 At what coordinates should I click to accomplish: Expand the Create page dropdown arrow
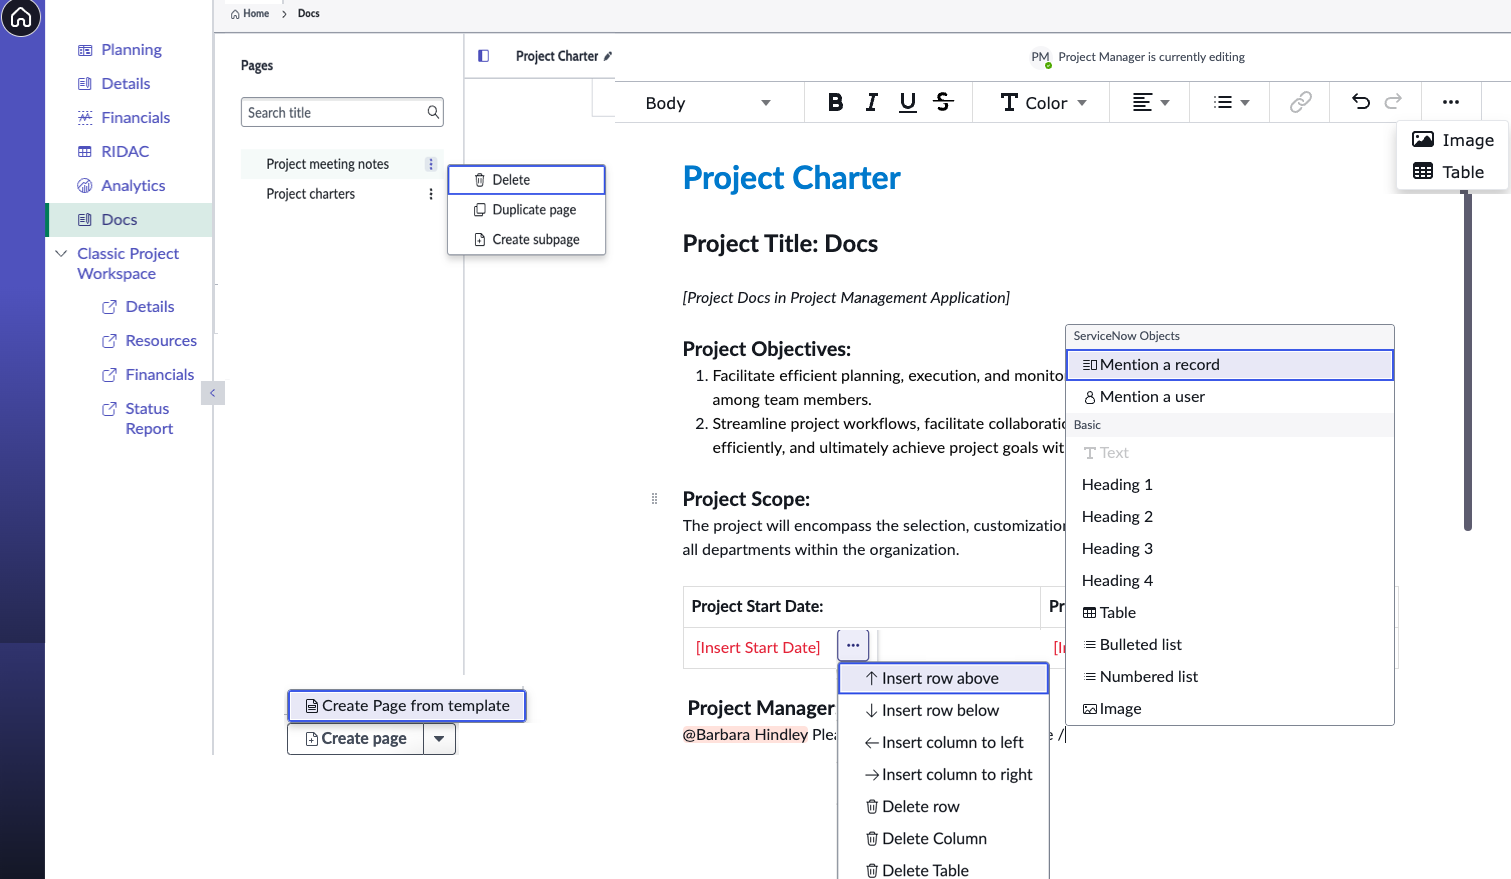439,739
